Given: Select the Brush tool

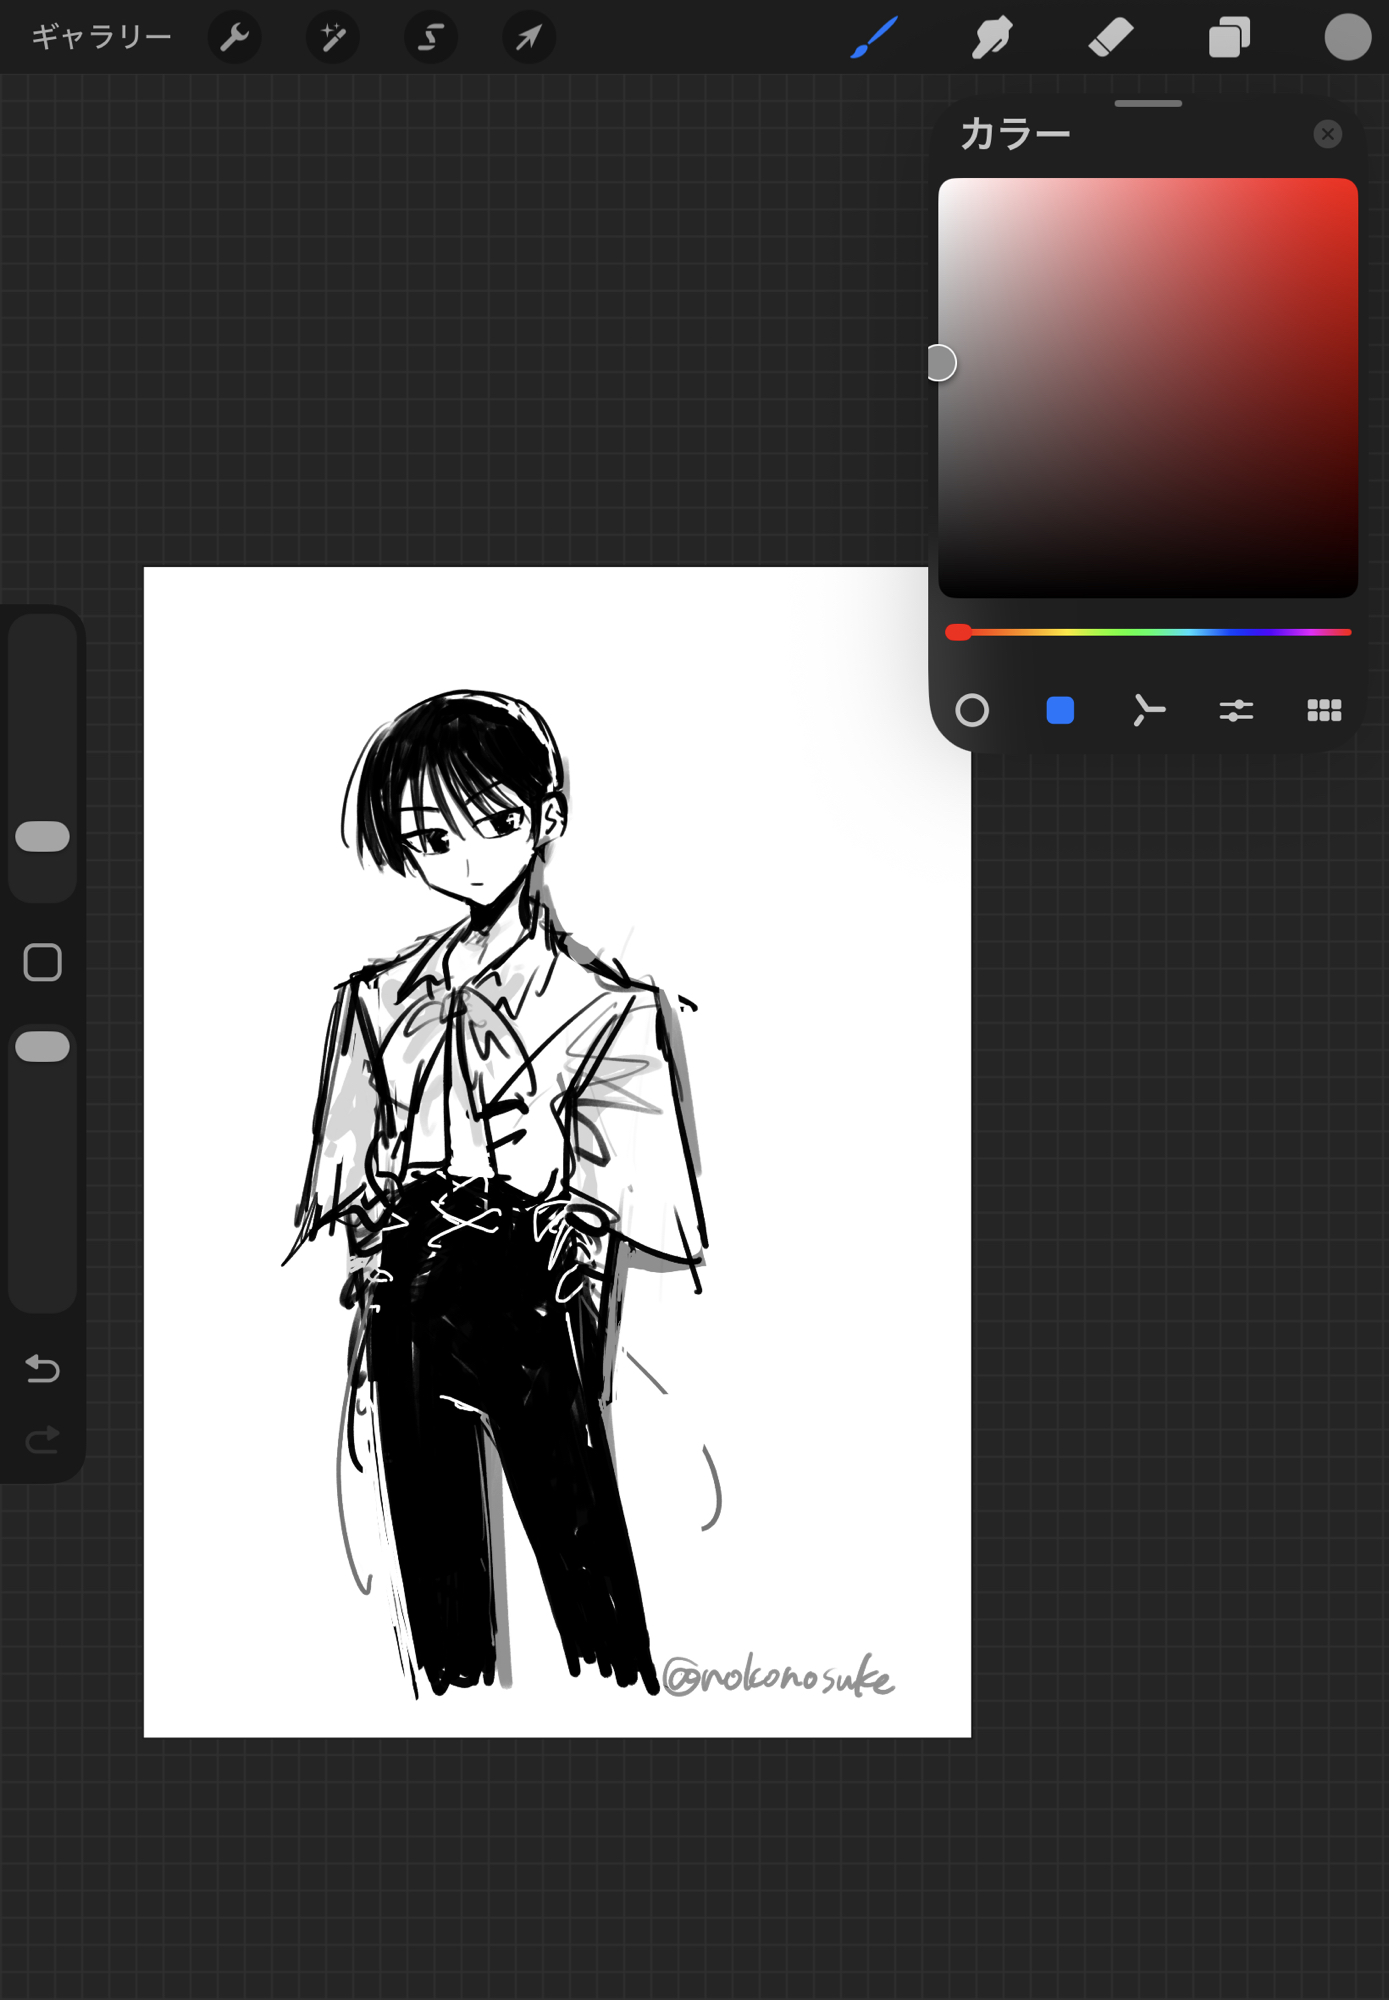Looking at the screenshot, I should coord(874,38).
